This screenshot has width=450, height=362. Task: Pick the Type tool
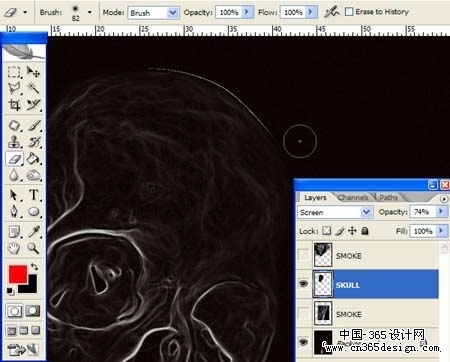[33, 195]
